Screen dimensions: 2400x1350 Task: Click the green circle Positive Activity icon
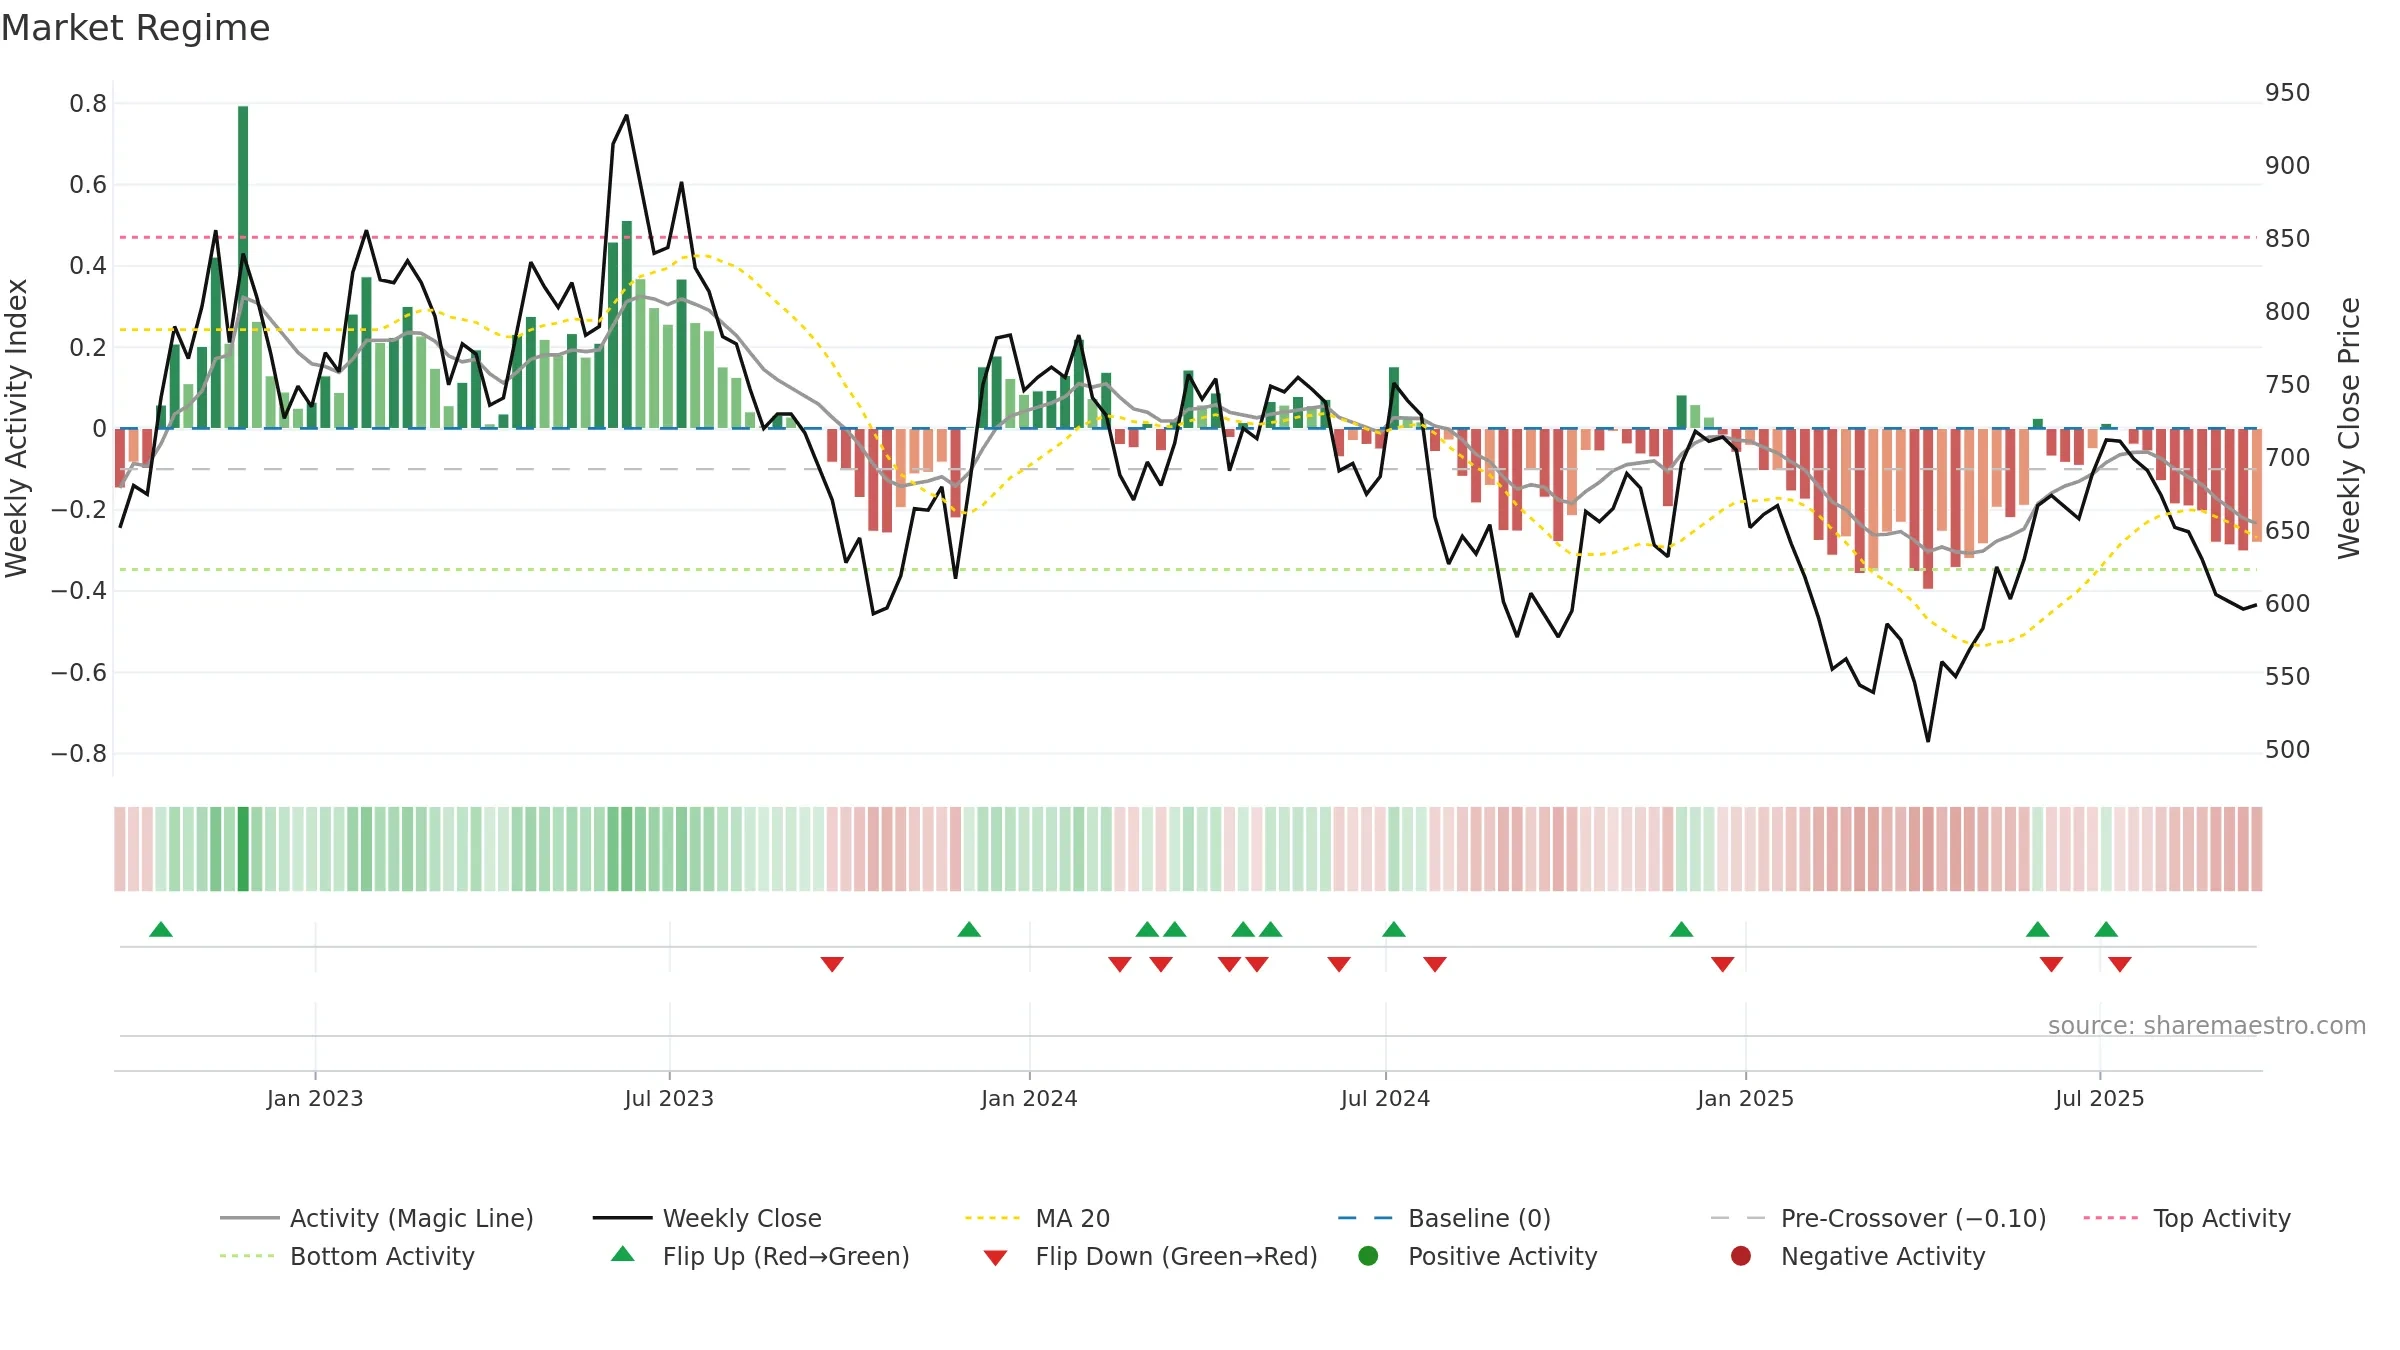[x=1368, y=1256]
